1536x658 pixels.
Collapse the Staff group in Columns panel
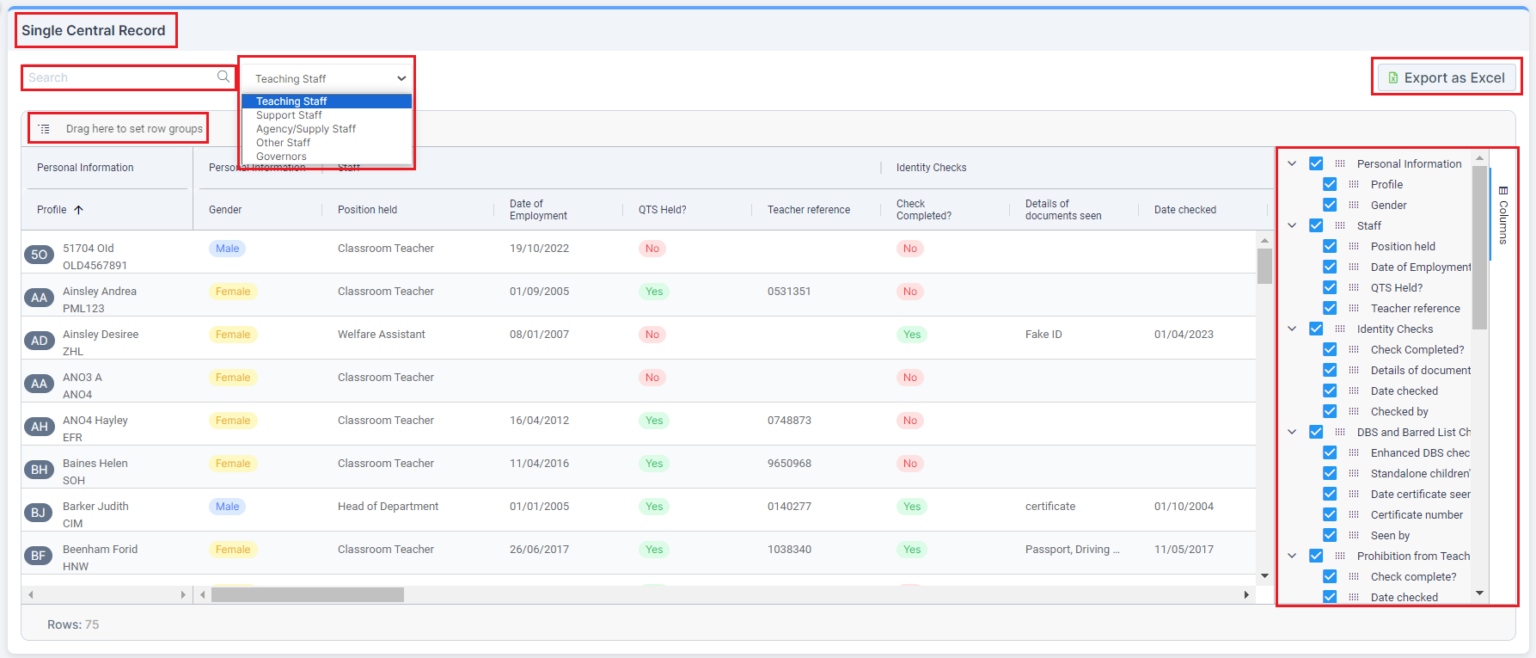pos(1291,225)
